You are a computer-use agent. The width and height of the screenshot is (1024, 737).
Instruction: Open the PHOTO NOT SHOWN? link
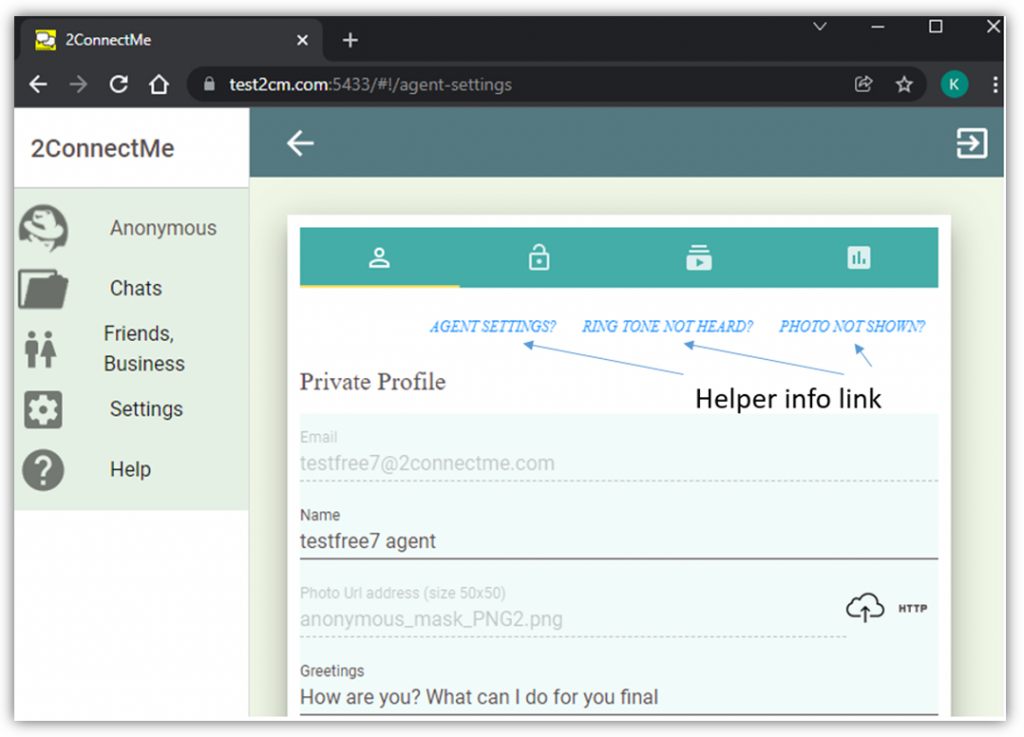point(852,327)
